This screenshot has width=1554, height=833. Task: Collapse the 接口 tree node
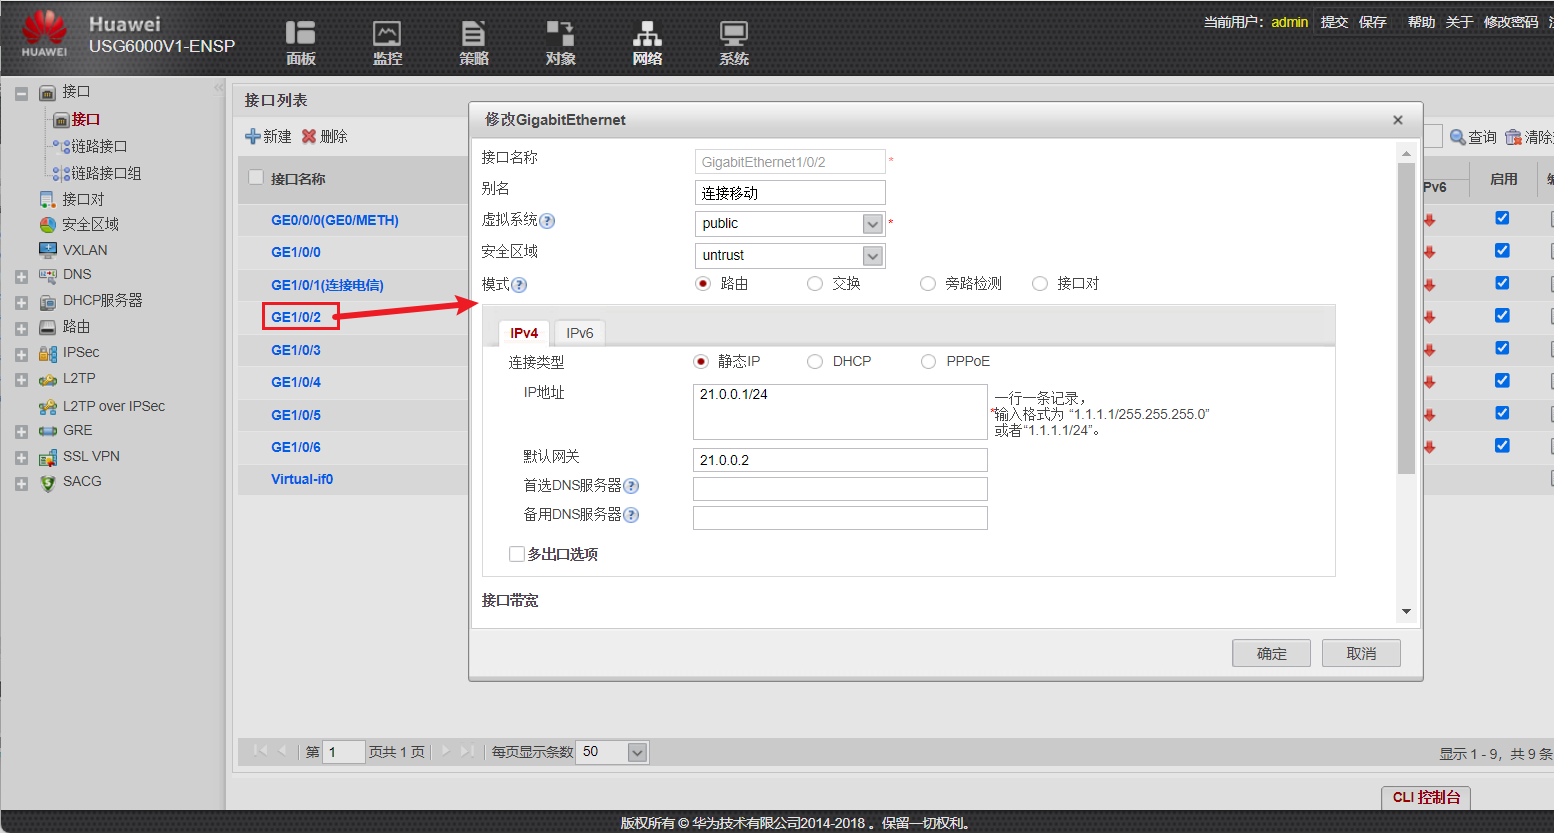pos(21,94)
